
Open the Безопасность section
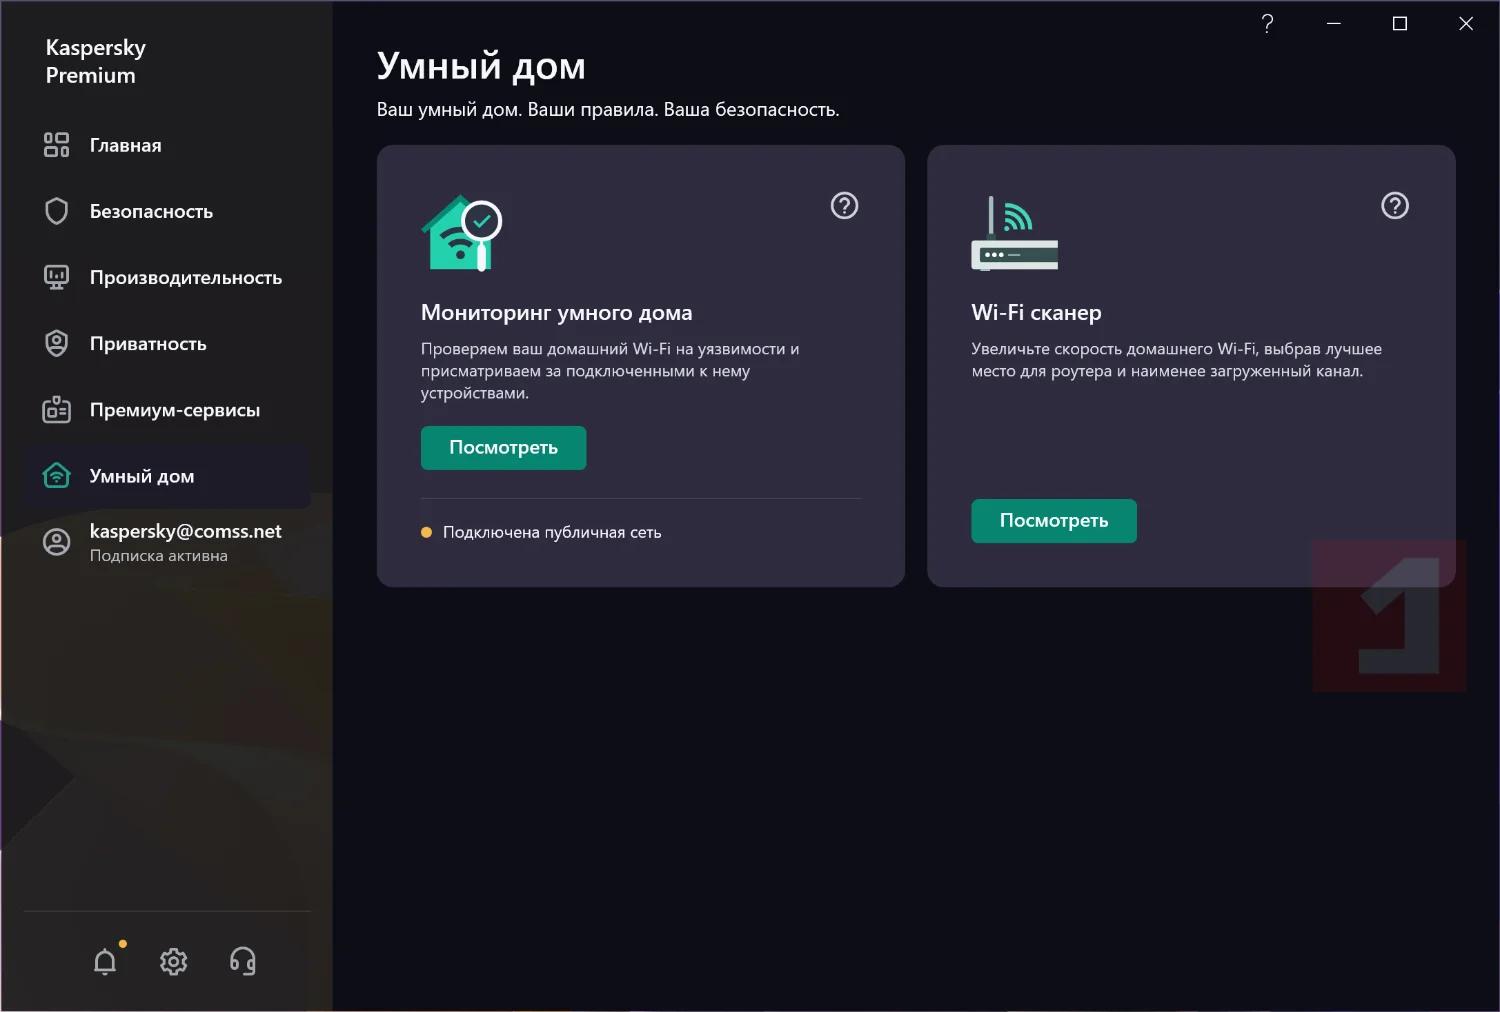tap(167, 211)
